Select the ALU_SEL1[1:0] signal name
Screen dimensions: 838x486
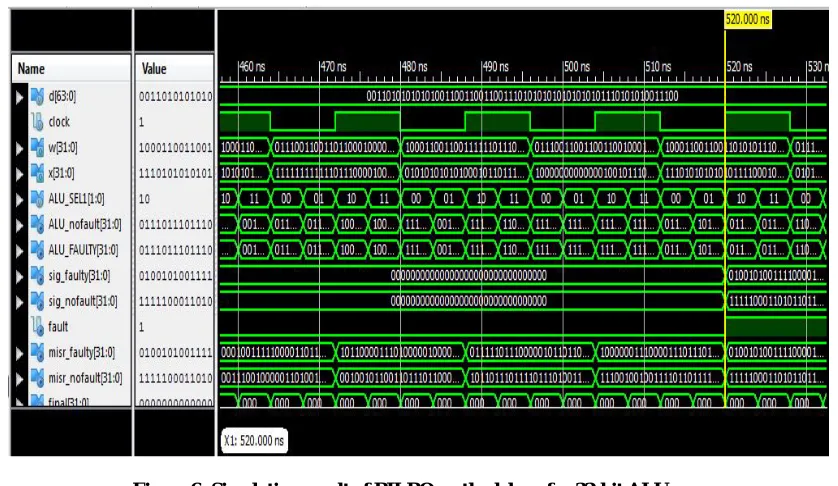point(76,199)
